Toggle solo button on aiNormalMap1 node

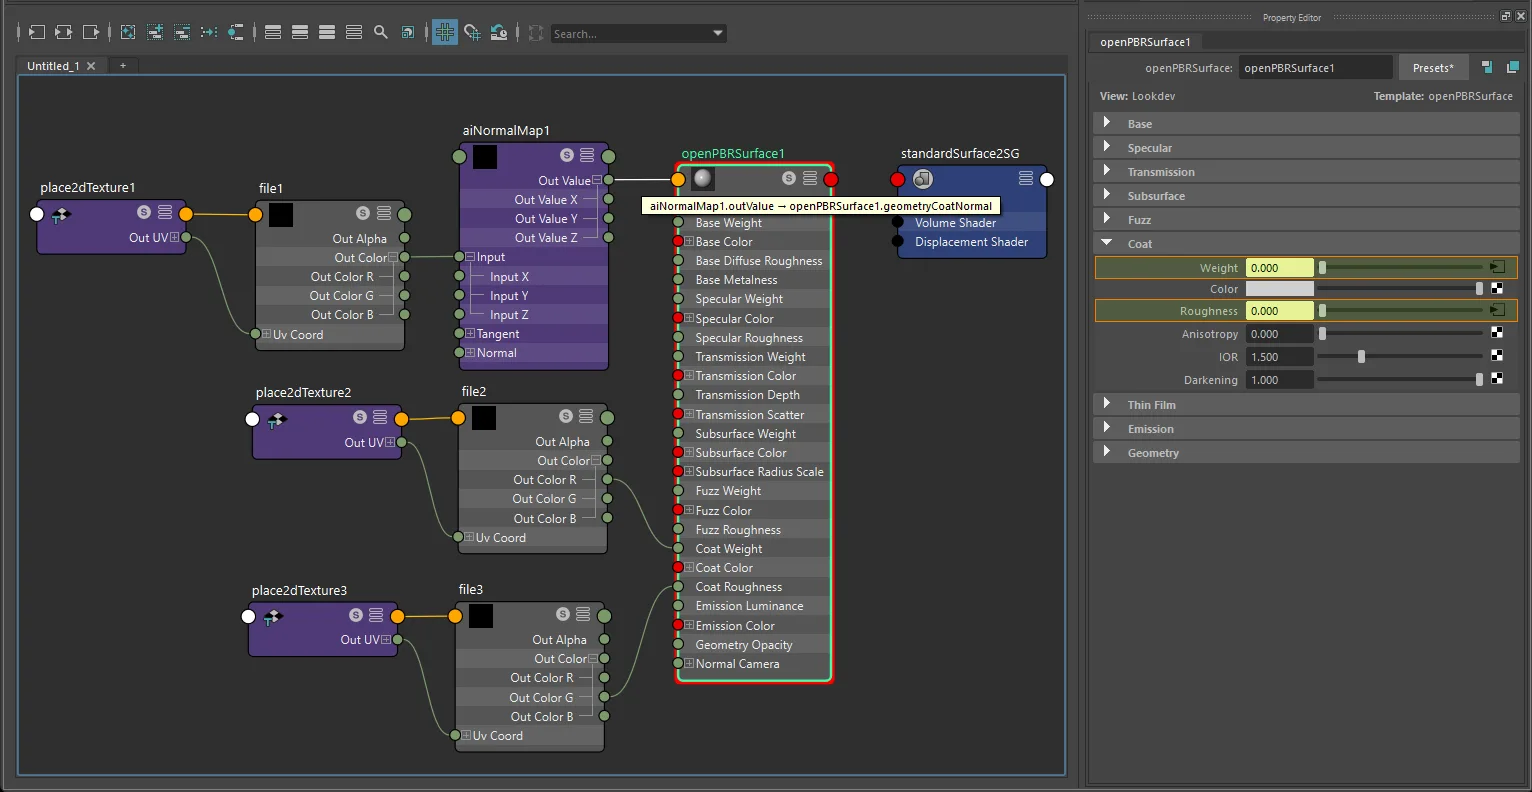tap(567, 155)
